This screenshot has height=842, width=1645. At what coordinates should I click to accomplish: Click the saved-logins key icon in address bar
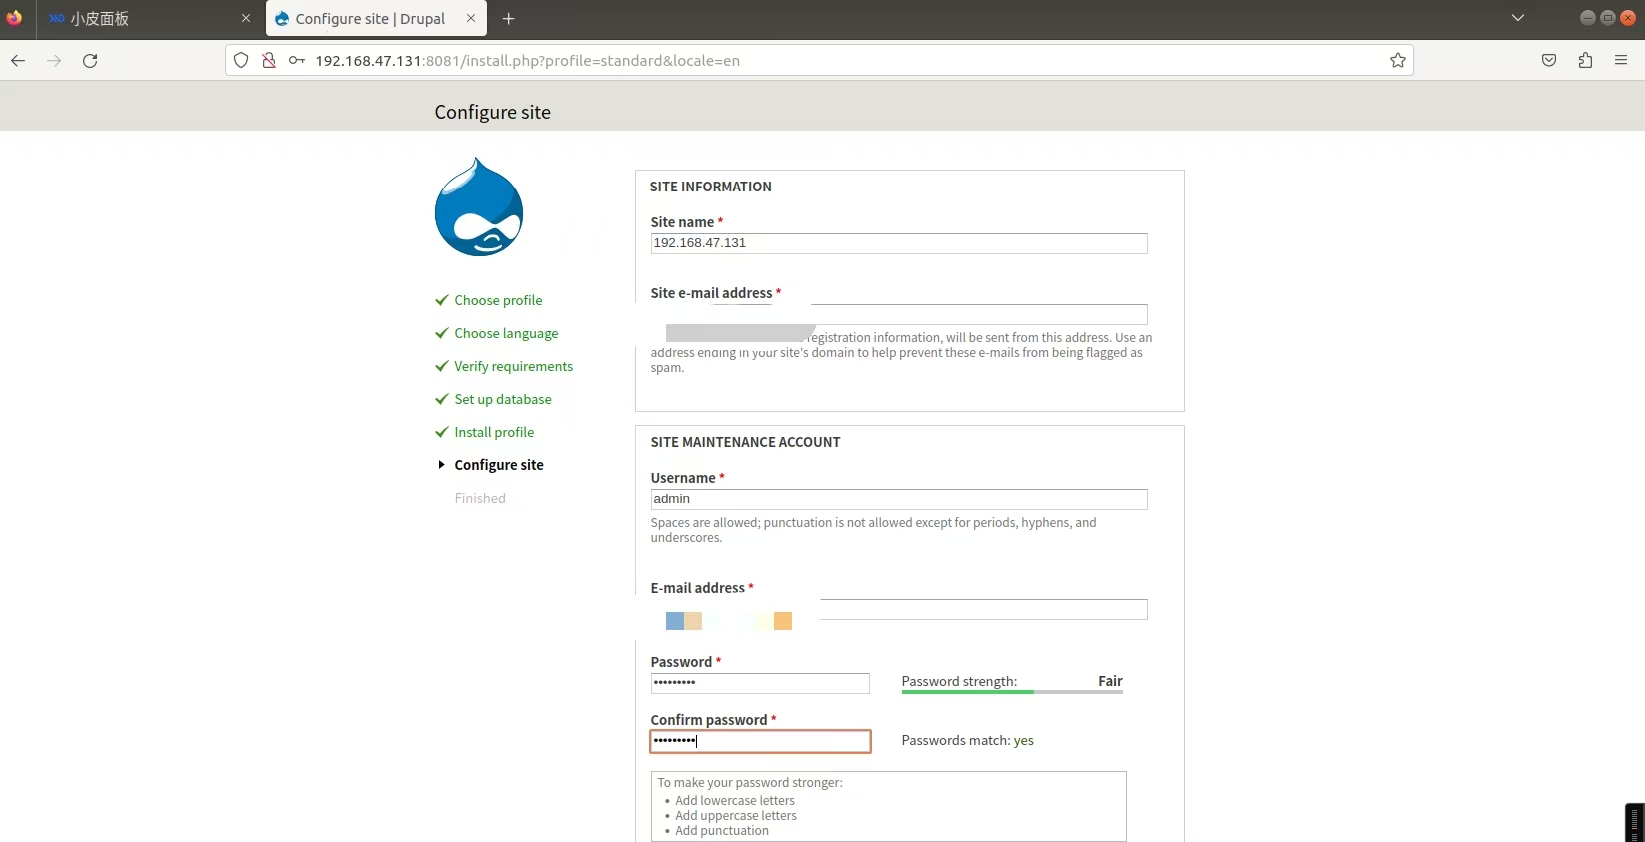point(297,61)
